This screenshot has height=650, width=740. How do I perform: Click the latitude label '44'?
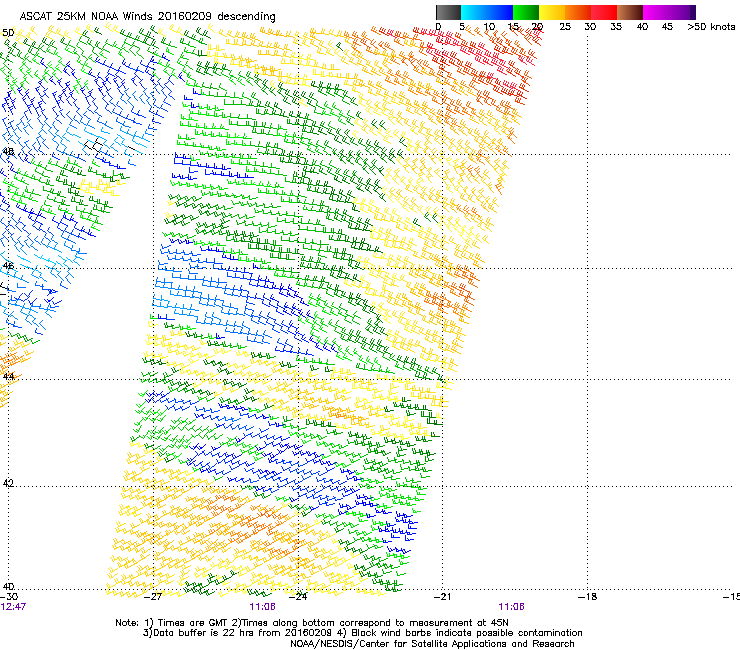[8, 376]
